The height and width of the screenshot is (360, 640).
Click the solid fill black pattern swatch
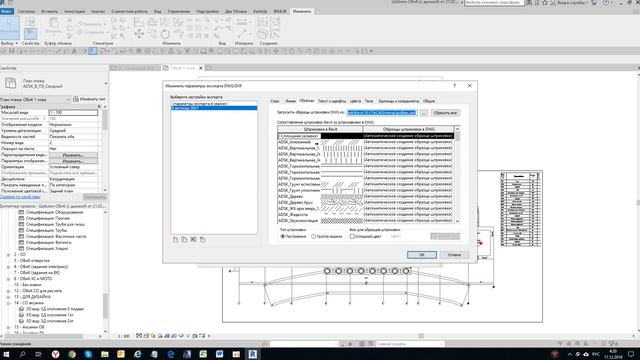(342, 136)
